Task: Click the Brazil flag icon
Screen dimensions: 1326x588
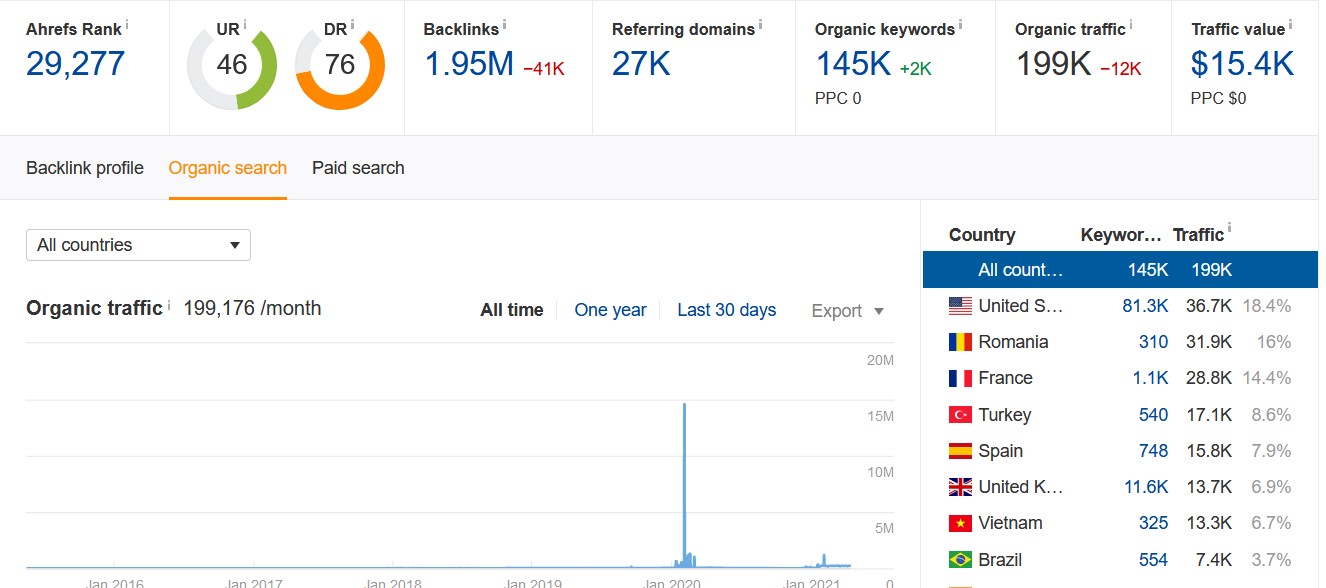Action: [x=960, y=560]
